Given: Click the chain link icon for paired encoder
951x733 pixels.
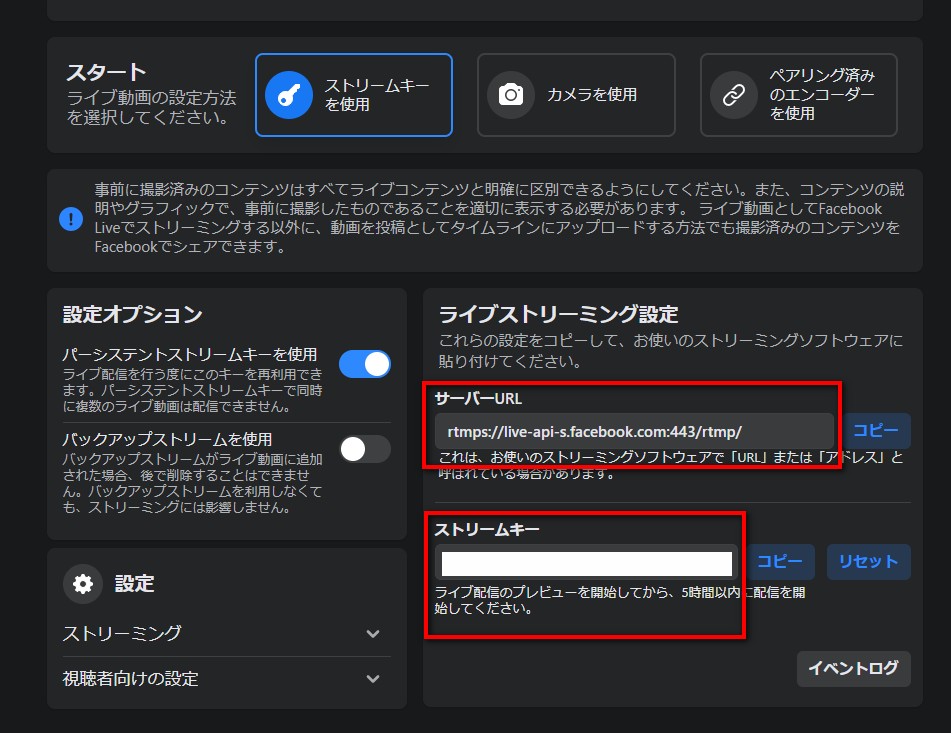Looking at the screenshot, I should click(x=733, y=95).
